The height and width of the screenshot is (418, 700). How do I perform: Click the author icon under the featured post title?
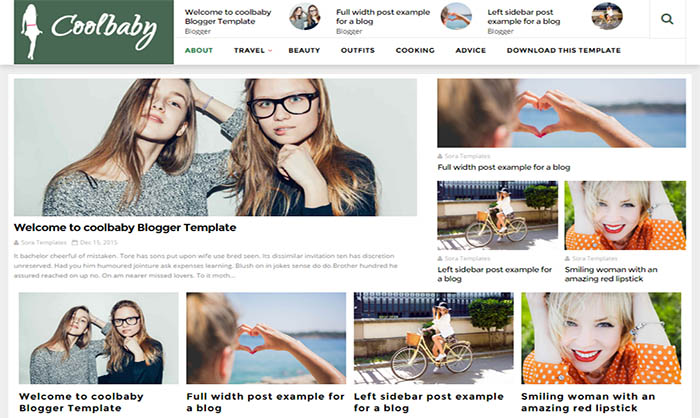17,242
